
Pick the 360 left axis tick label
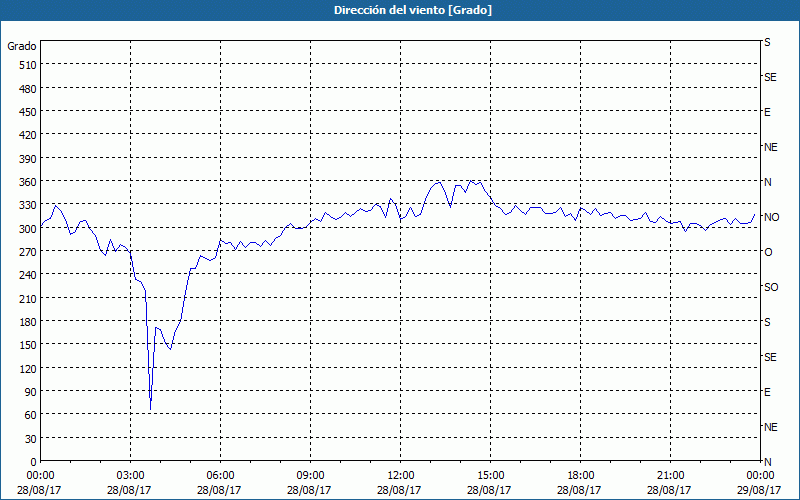pos(29,182)
